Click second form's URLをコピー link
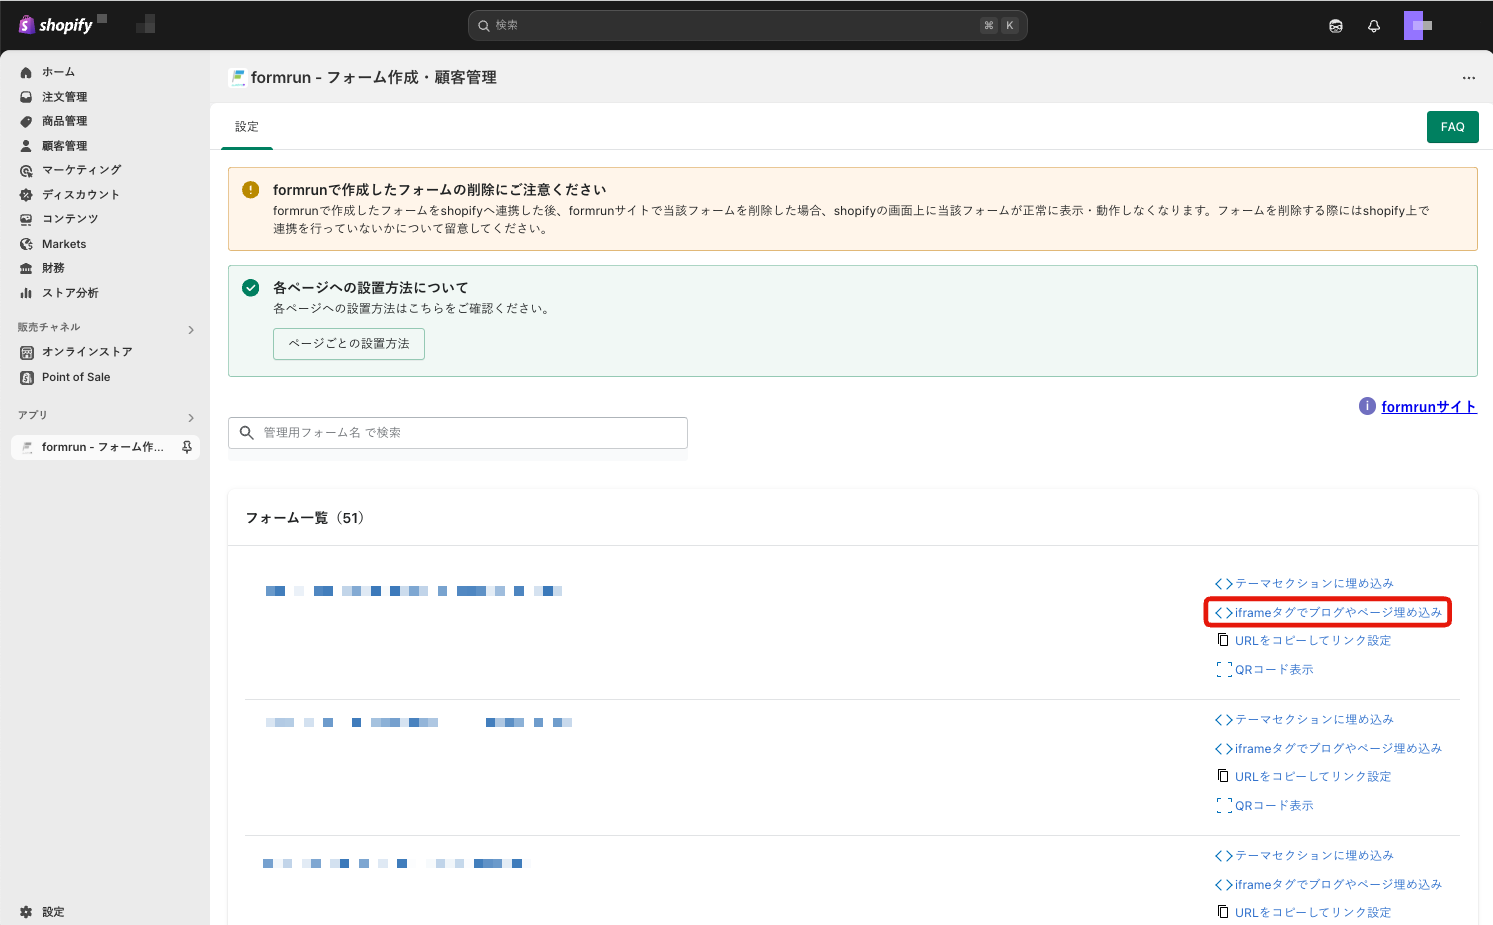1493x925 pixels. coord(1313,776)
